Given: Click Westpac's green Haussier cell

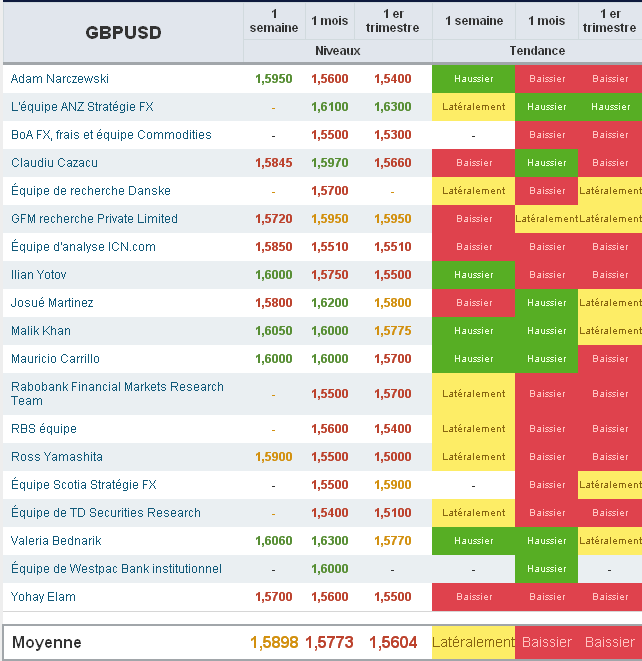Looking at the screenshot, I should (546, 569).
